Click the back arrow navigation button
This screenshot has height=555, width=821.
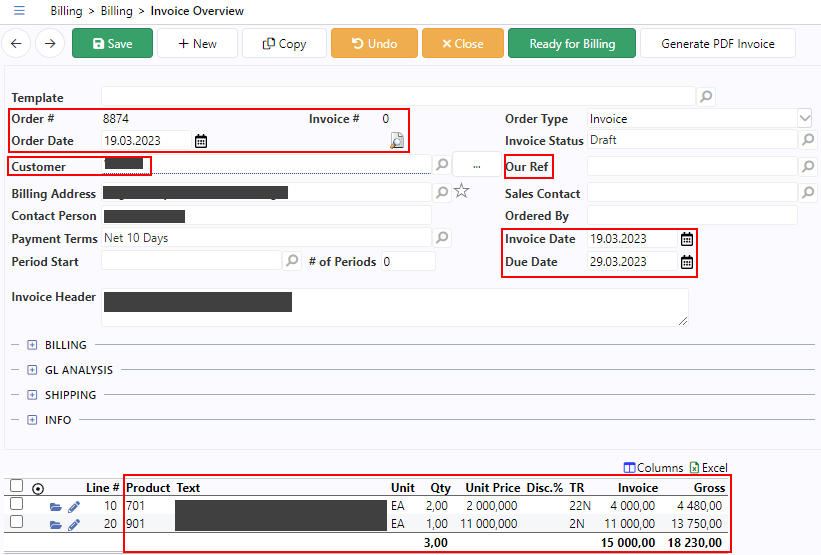17,44
